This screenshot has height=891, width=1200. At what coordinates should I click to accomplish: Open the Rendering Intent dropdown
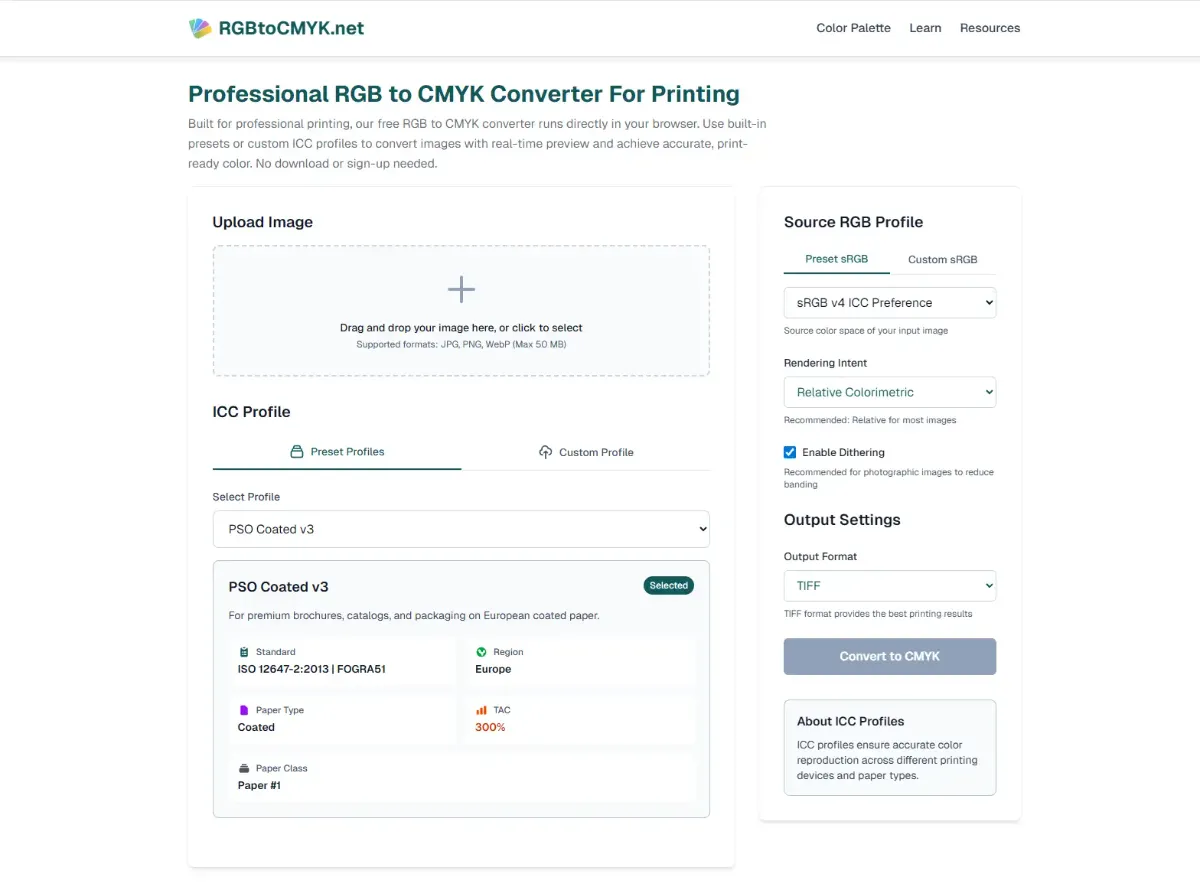(x=889, y=392)
